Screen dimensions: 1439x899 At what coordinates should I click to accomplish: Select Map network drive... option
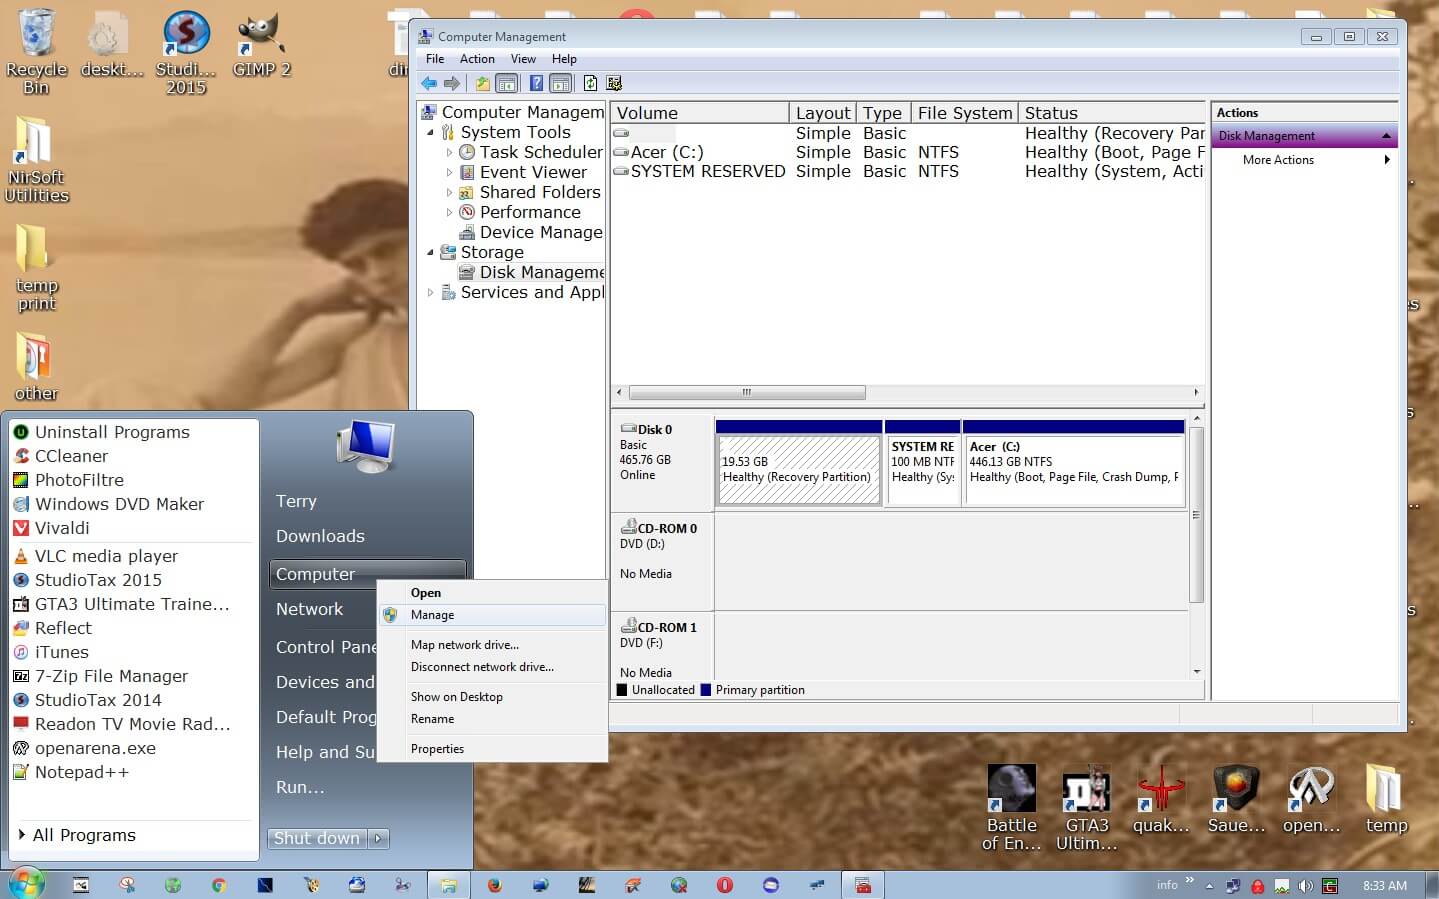pos(493,645)
